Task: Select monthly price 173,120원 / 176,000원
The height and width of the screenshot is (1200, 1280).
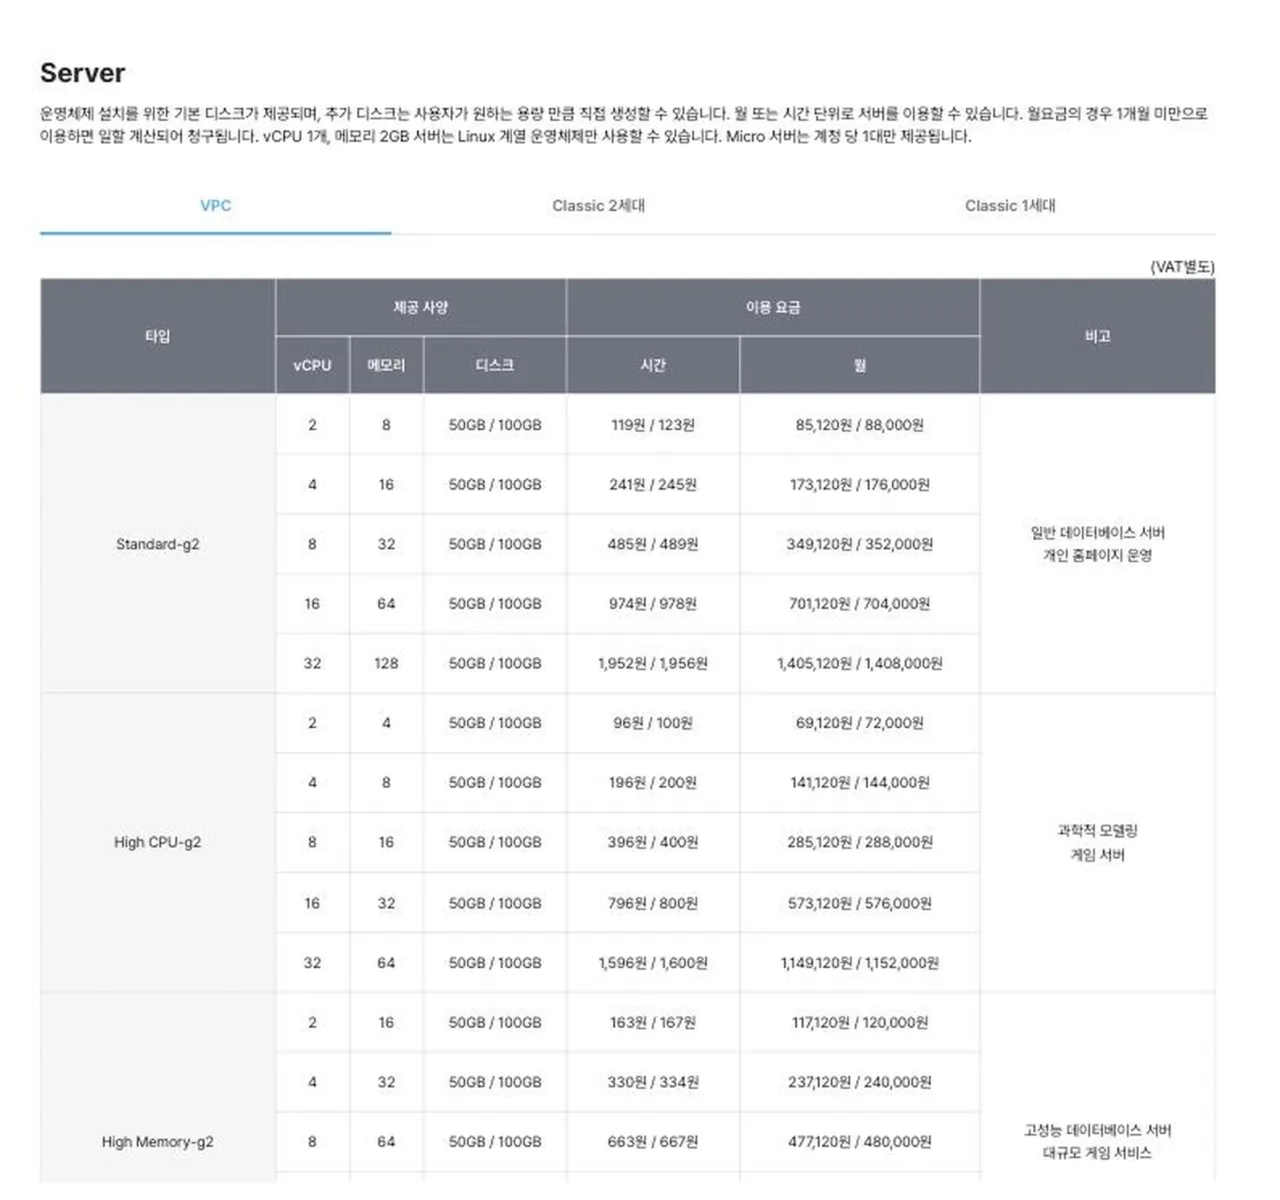Action: (x=860, y=484)
